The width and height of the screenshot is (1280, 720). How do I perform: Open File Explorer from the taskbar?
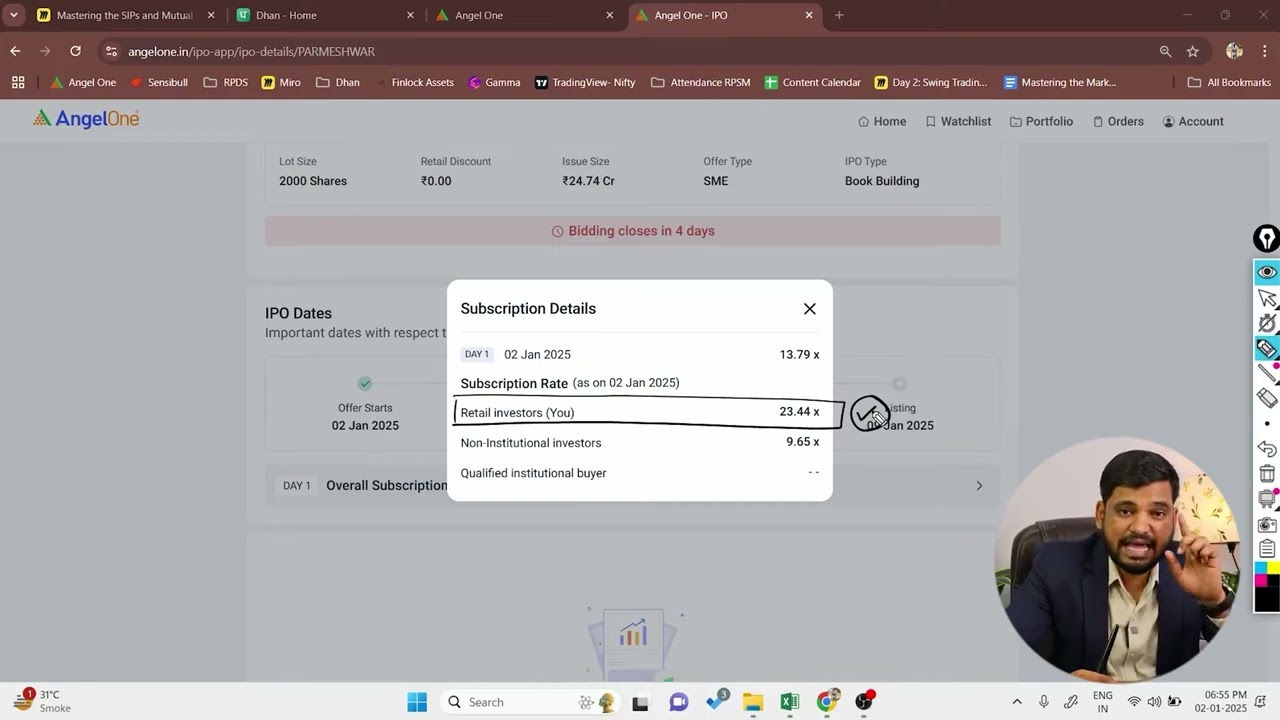[x=753, y=702]
